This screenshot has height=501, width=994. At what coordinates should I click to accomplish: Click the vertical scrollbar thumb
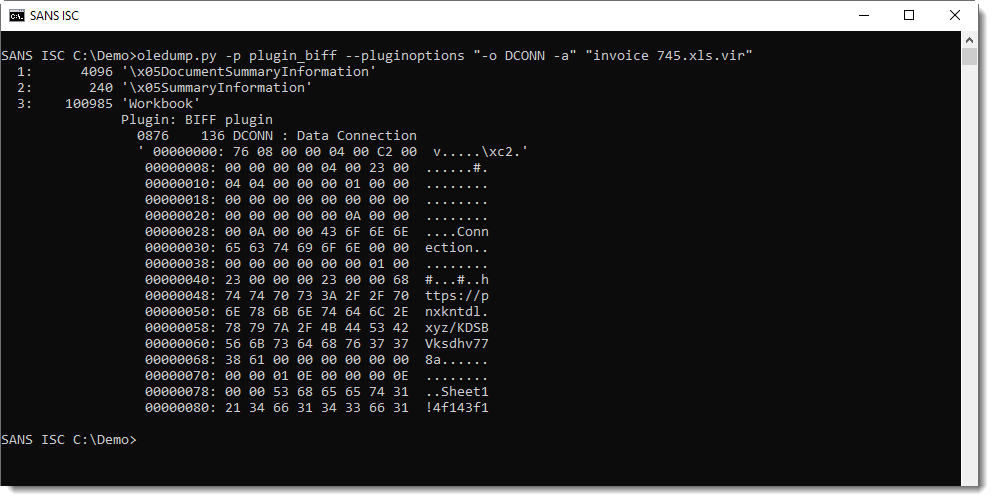tap(968, 55)
